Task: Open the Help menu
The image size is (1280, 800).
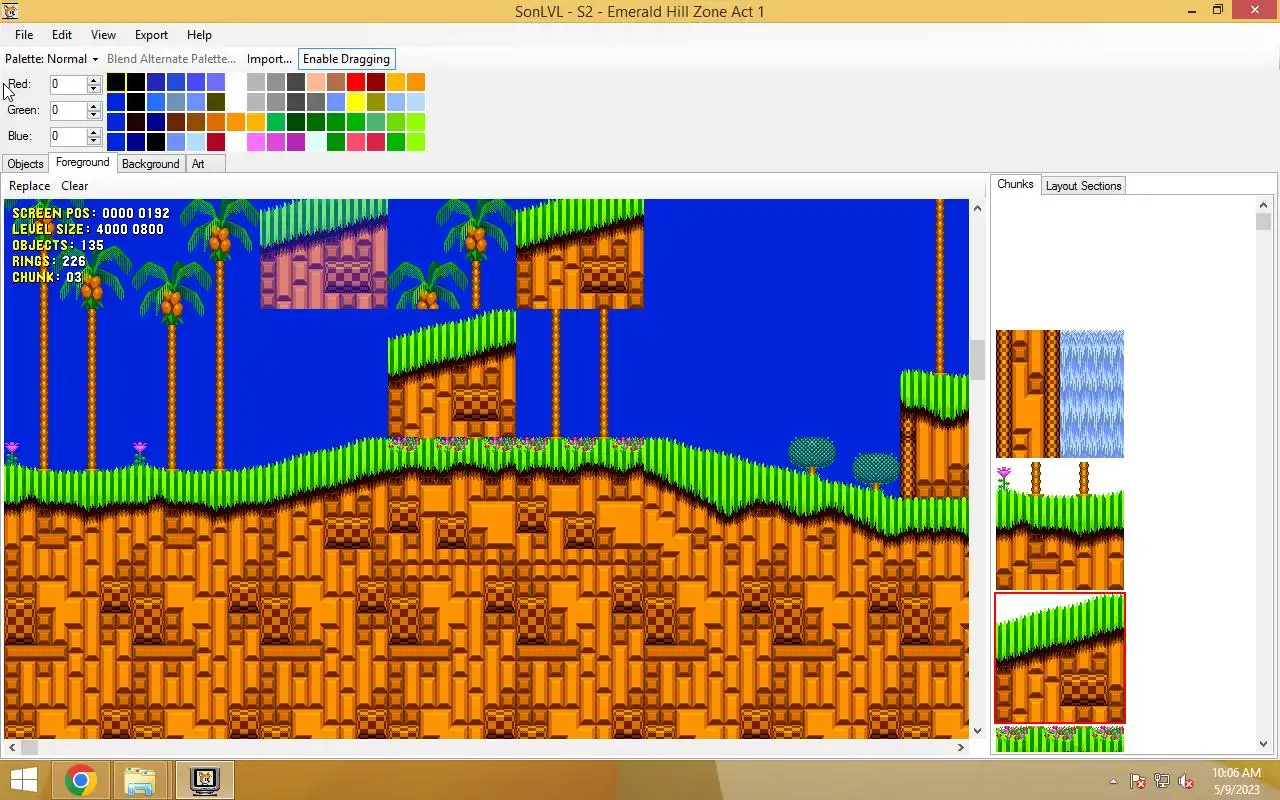Action: tap(199, 35)
